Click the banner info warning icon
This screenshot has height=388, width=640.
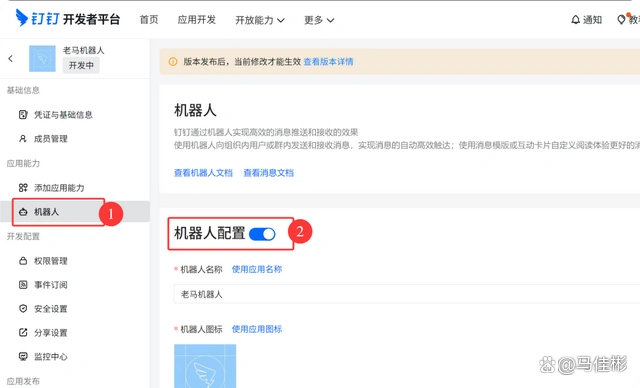pos(173,62)
